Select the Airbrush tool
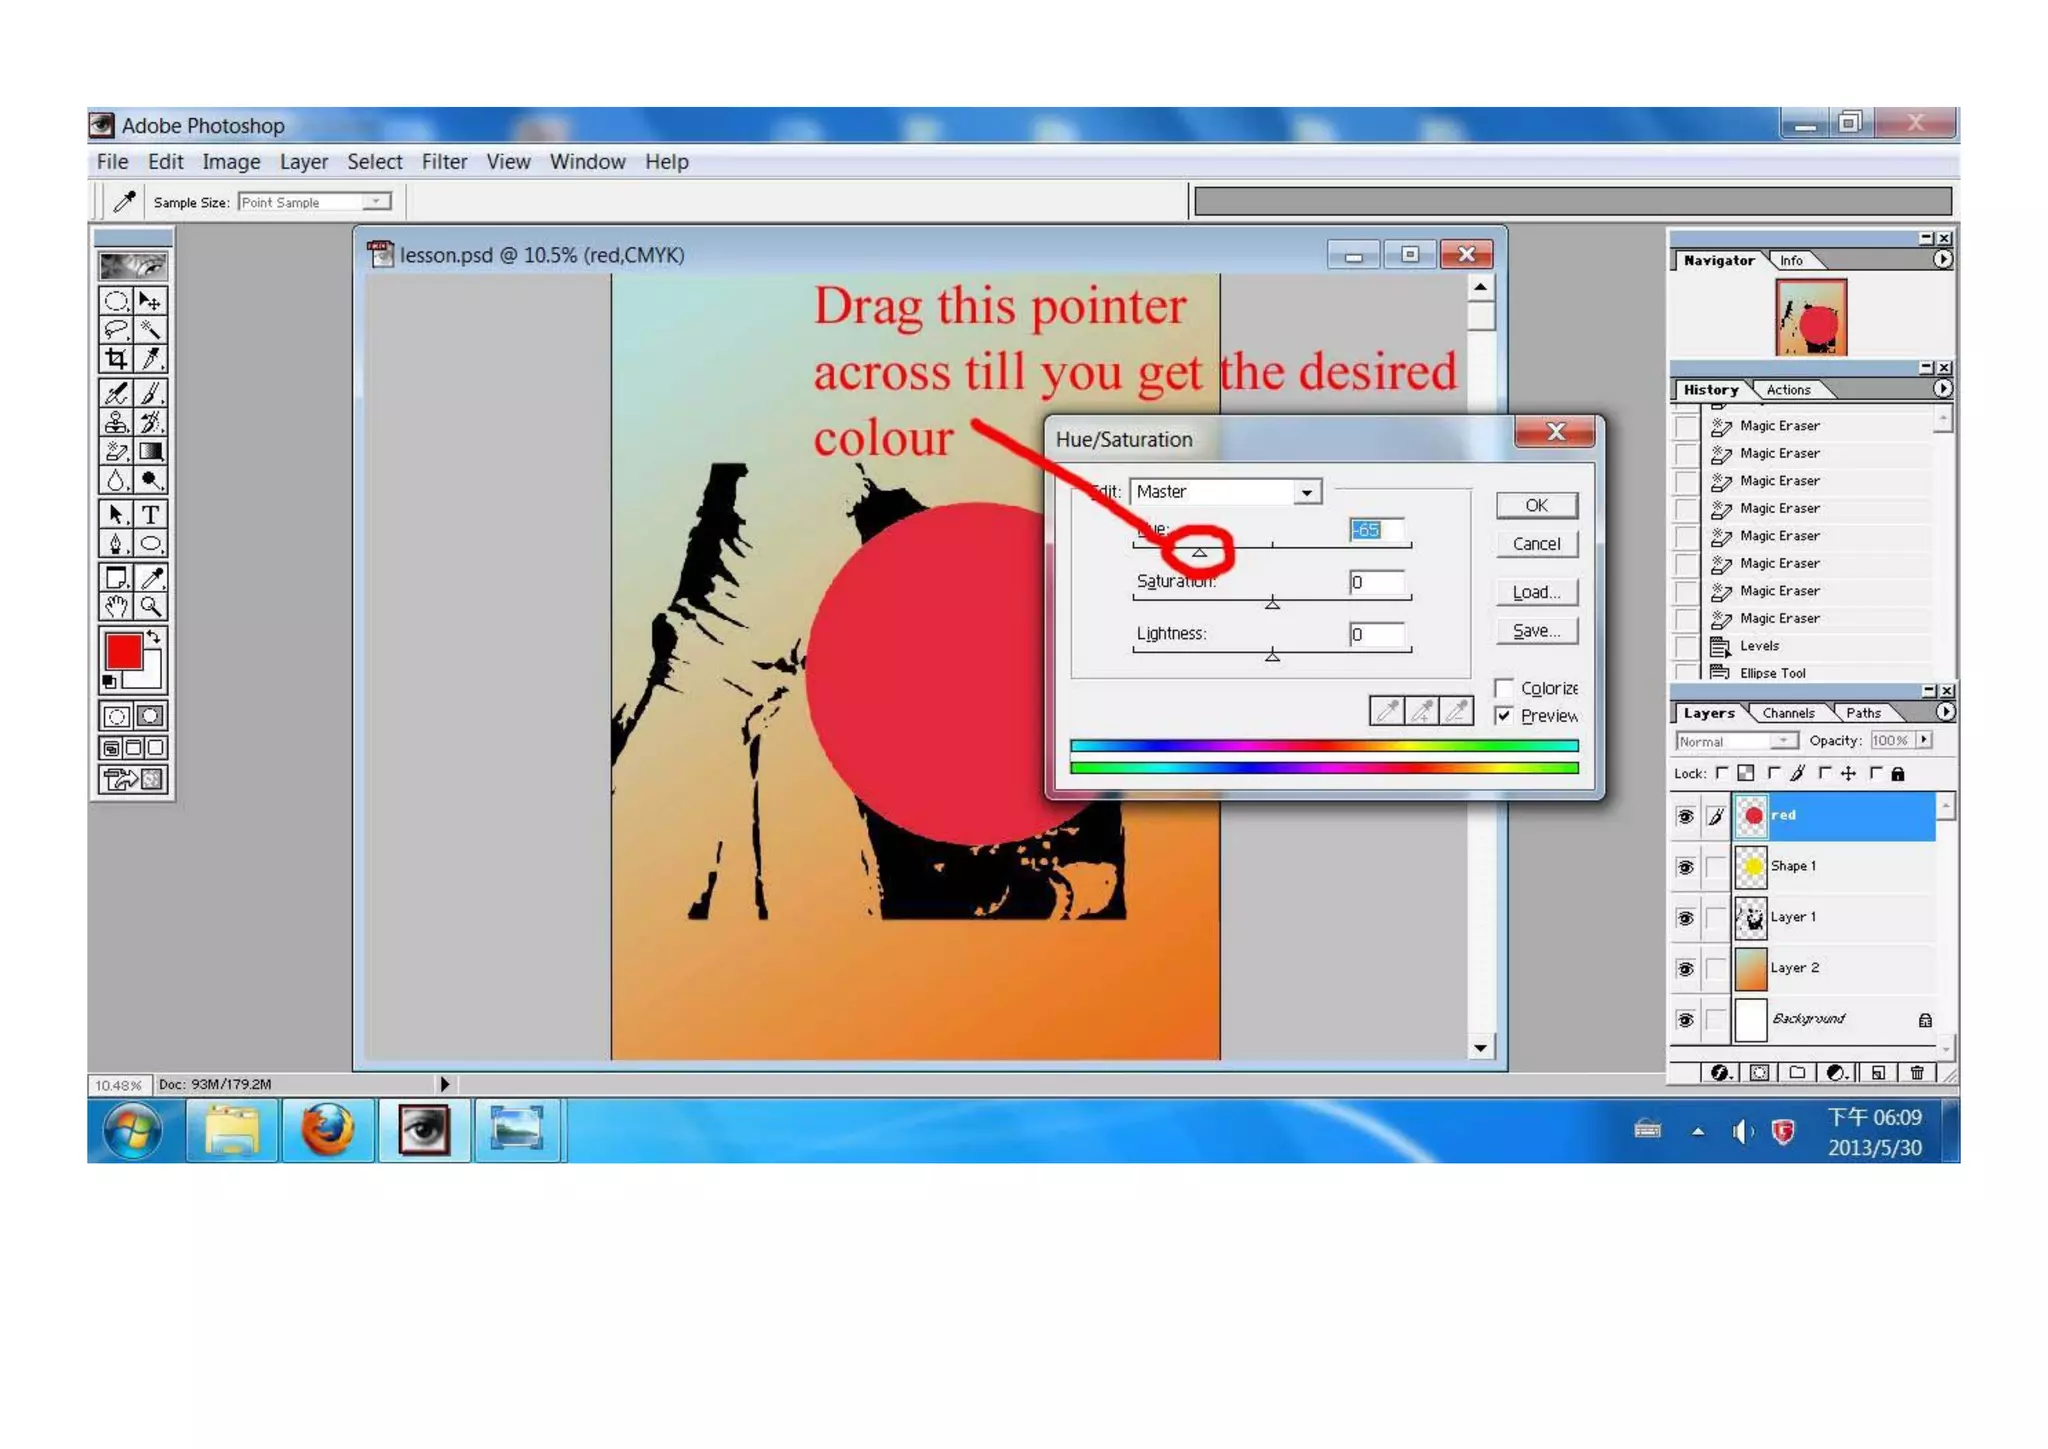 pyautogui.click(x=116, y=393)
